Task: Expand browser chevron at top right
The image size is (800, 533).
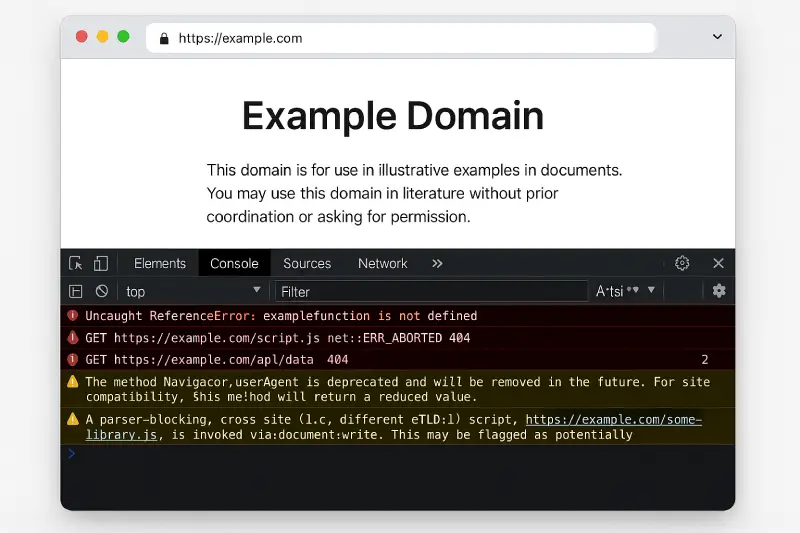Action: tap(717, 37)
